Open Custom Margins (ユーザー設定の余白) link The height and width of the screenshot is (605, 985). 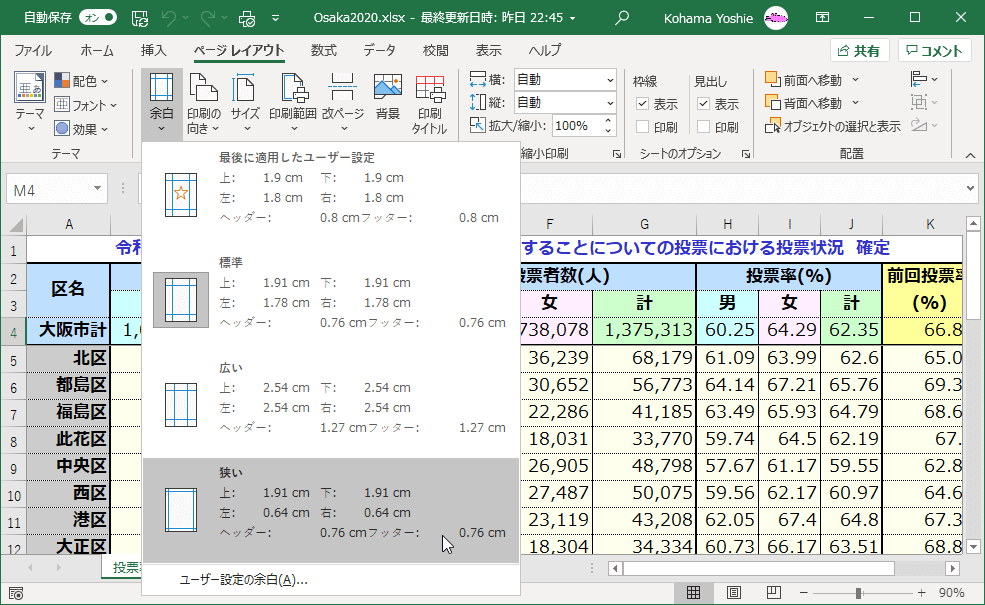[x=243, y=579]
